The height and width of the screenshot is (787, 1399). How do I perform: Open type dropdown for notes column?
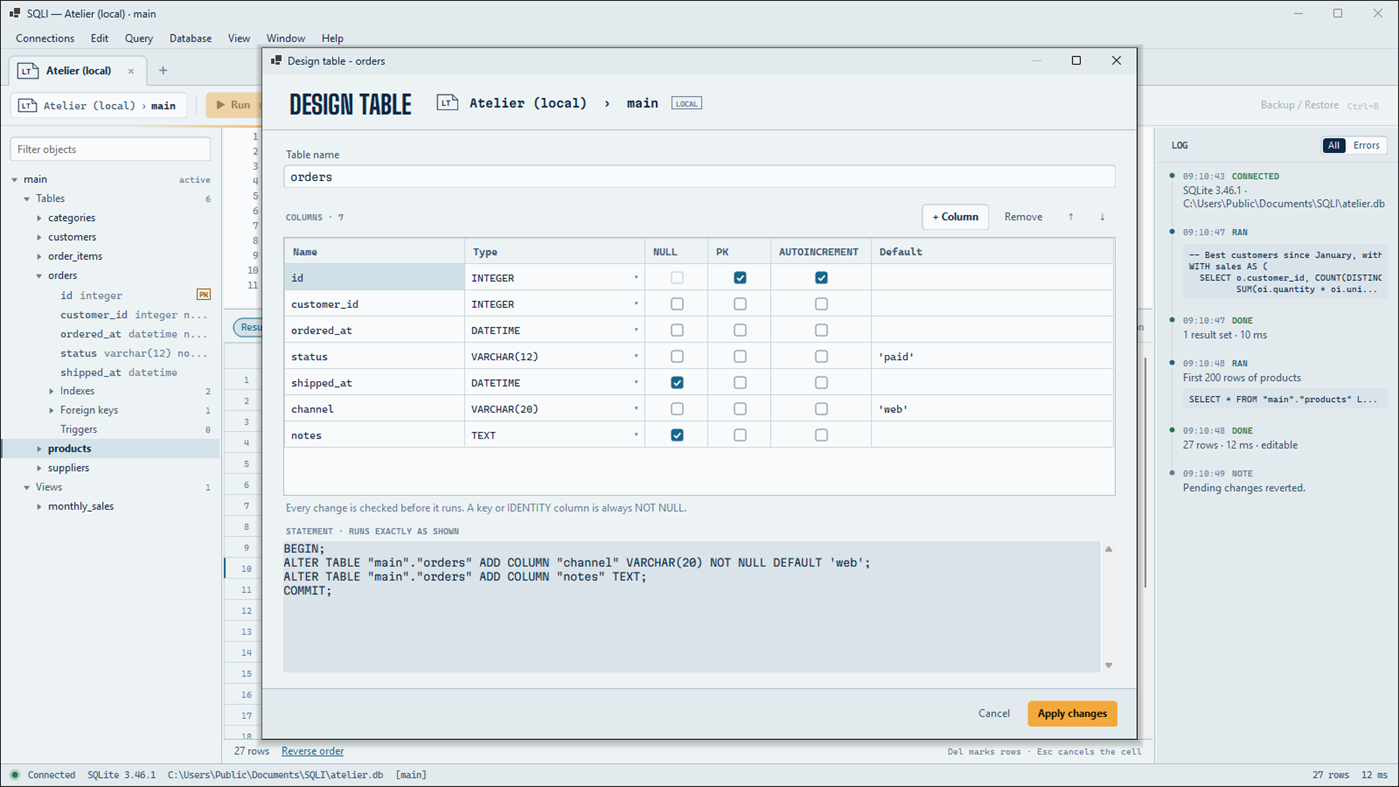[636, 435]
